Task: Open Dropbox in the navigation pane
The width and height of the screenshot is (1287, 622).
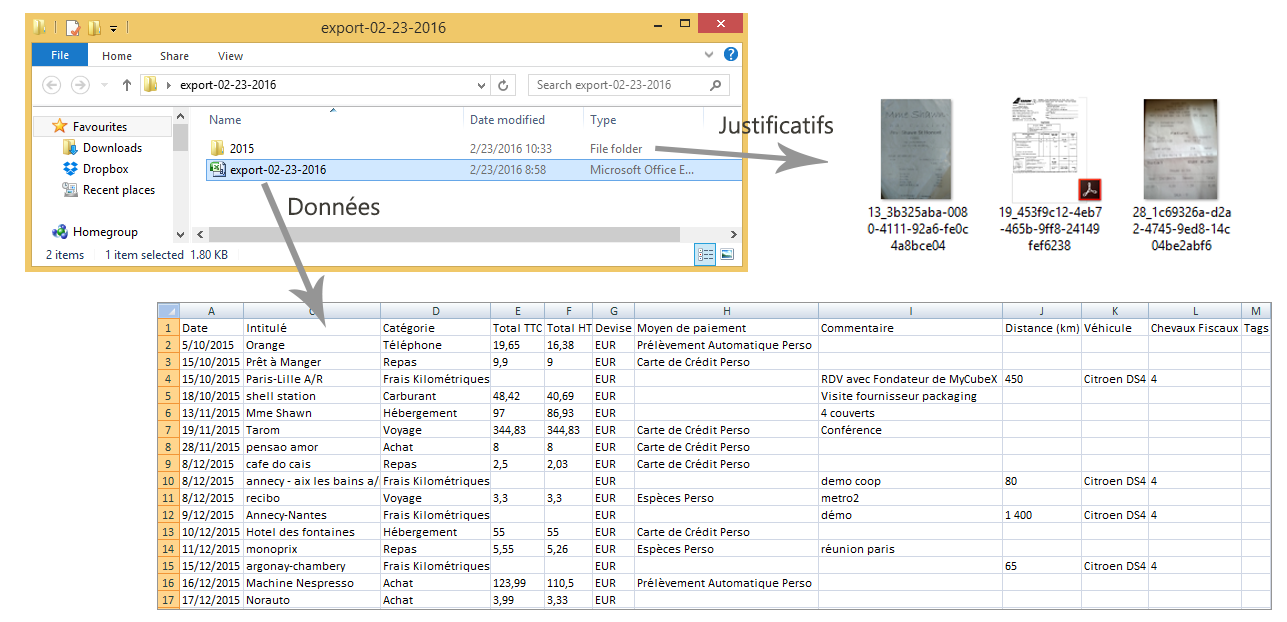Action: [x=105, y=169]
